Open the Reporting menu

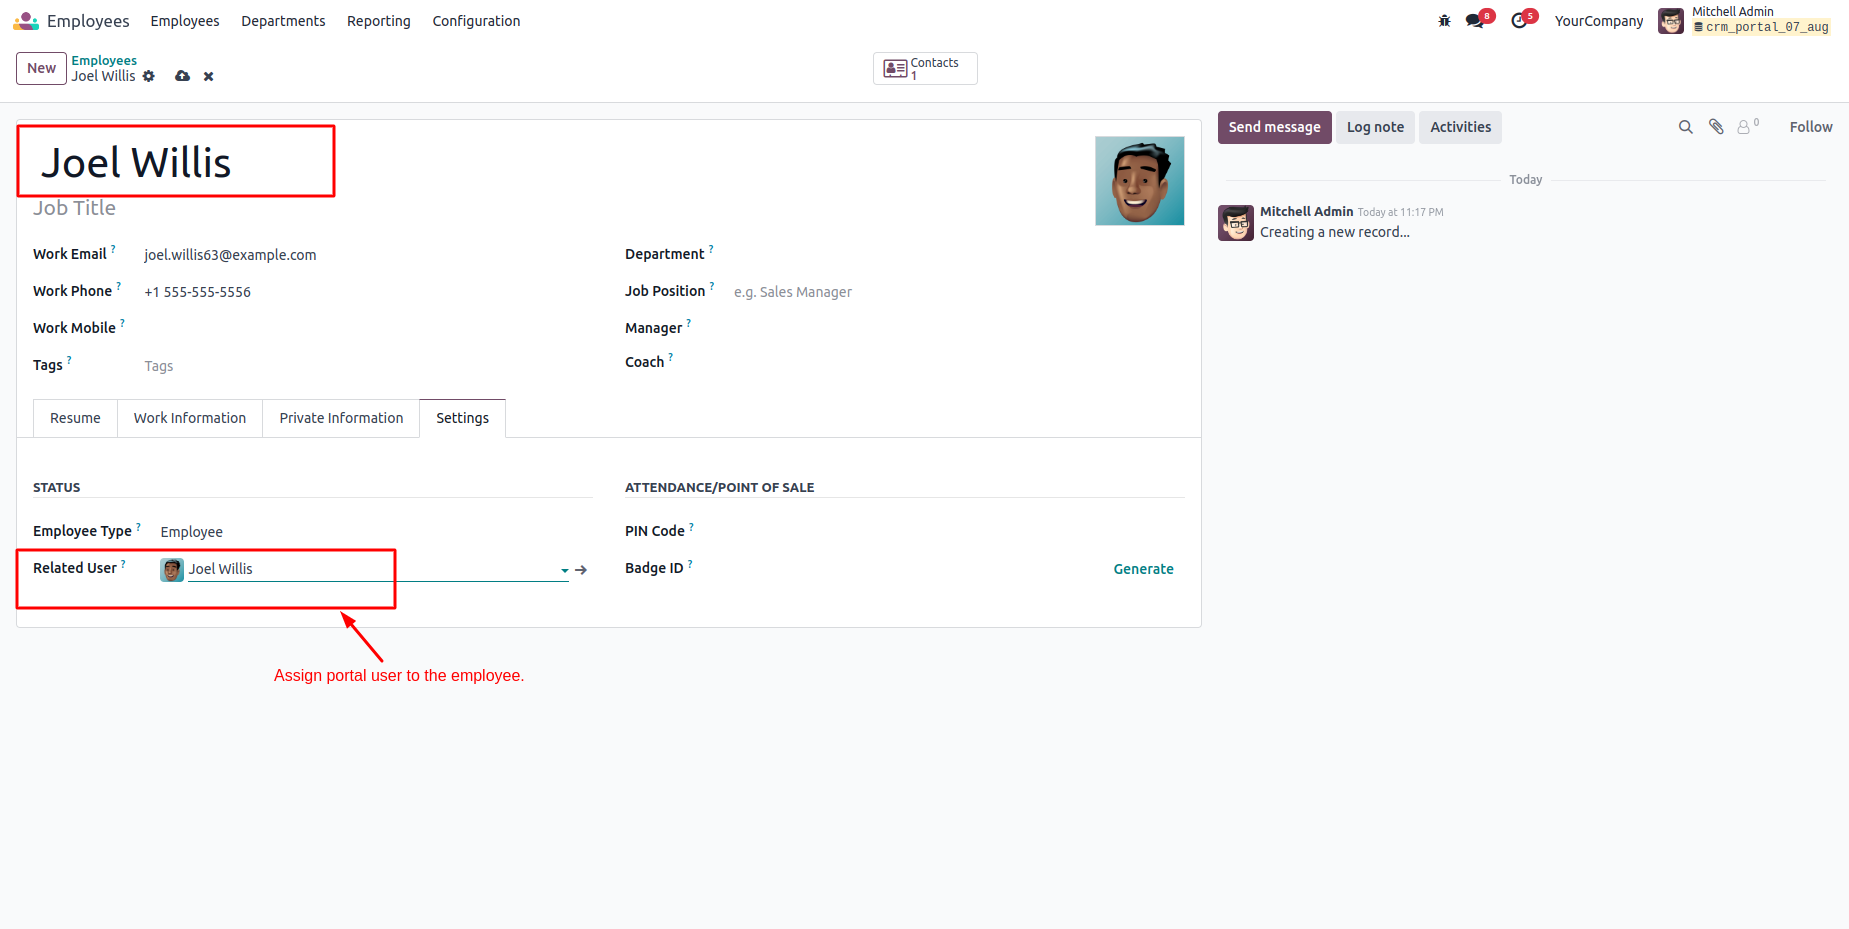coord(378,21)
